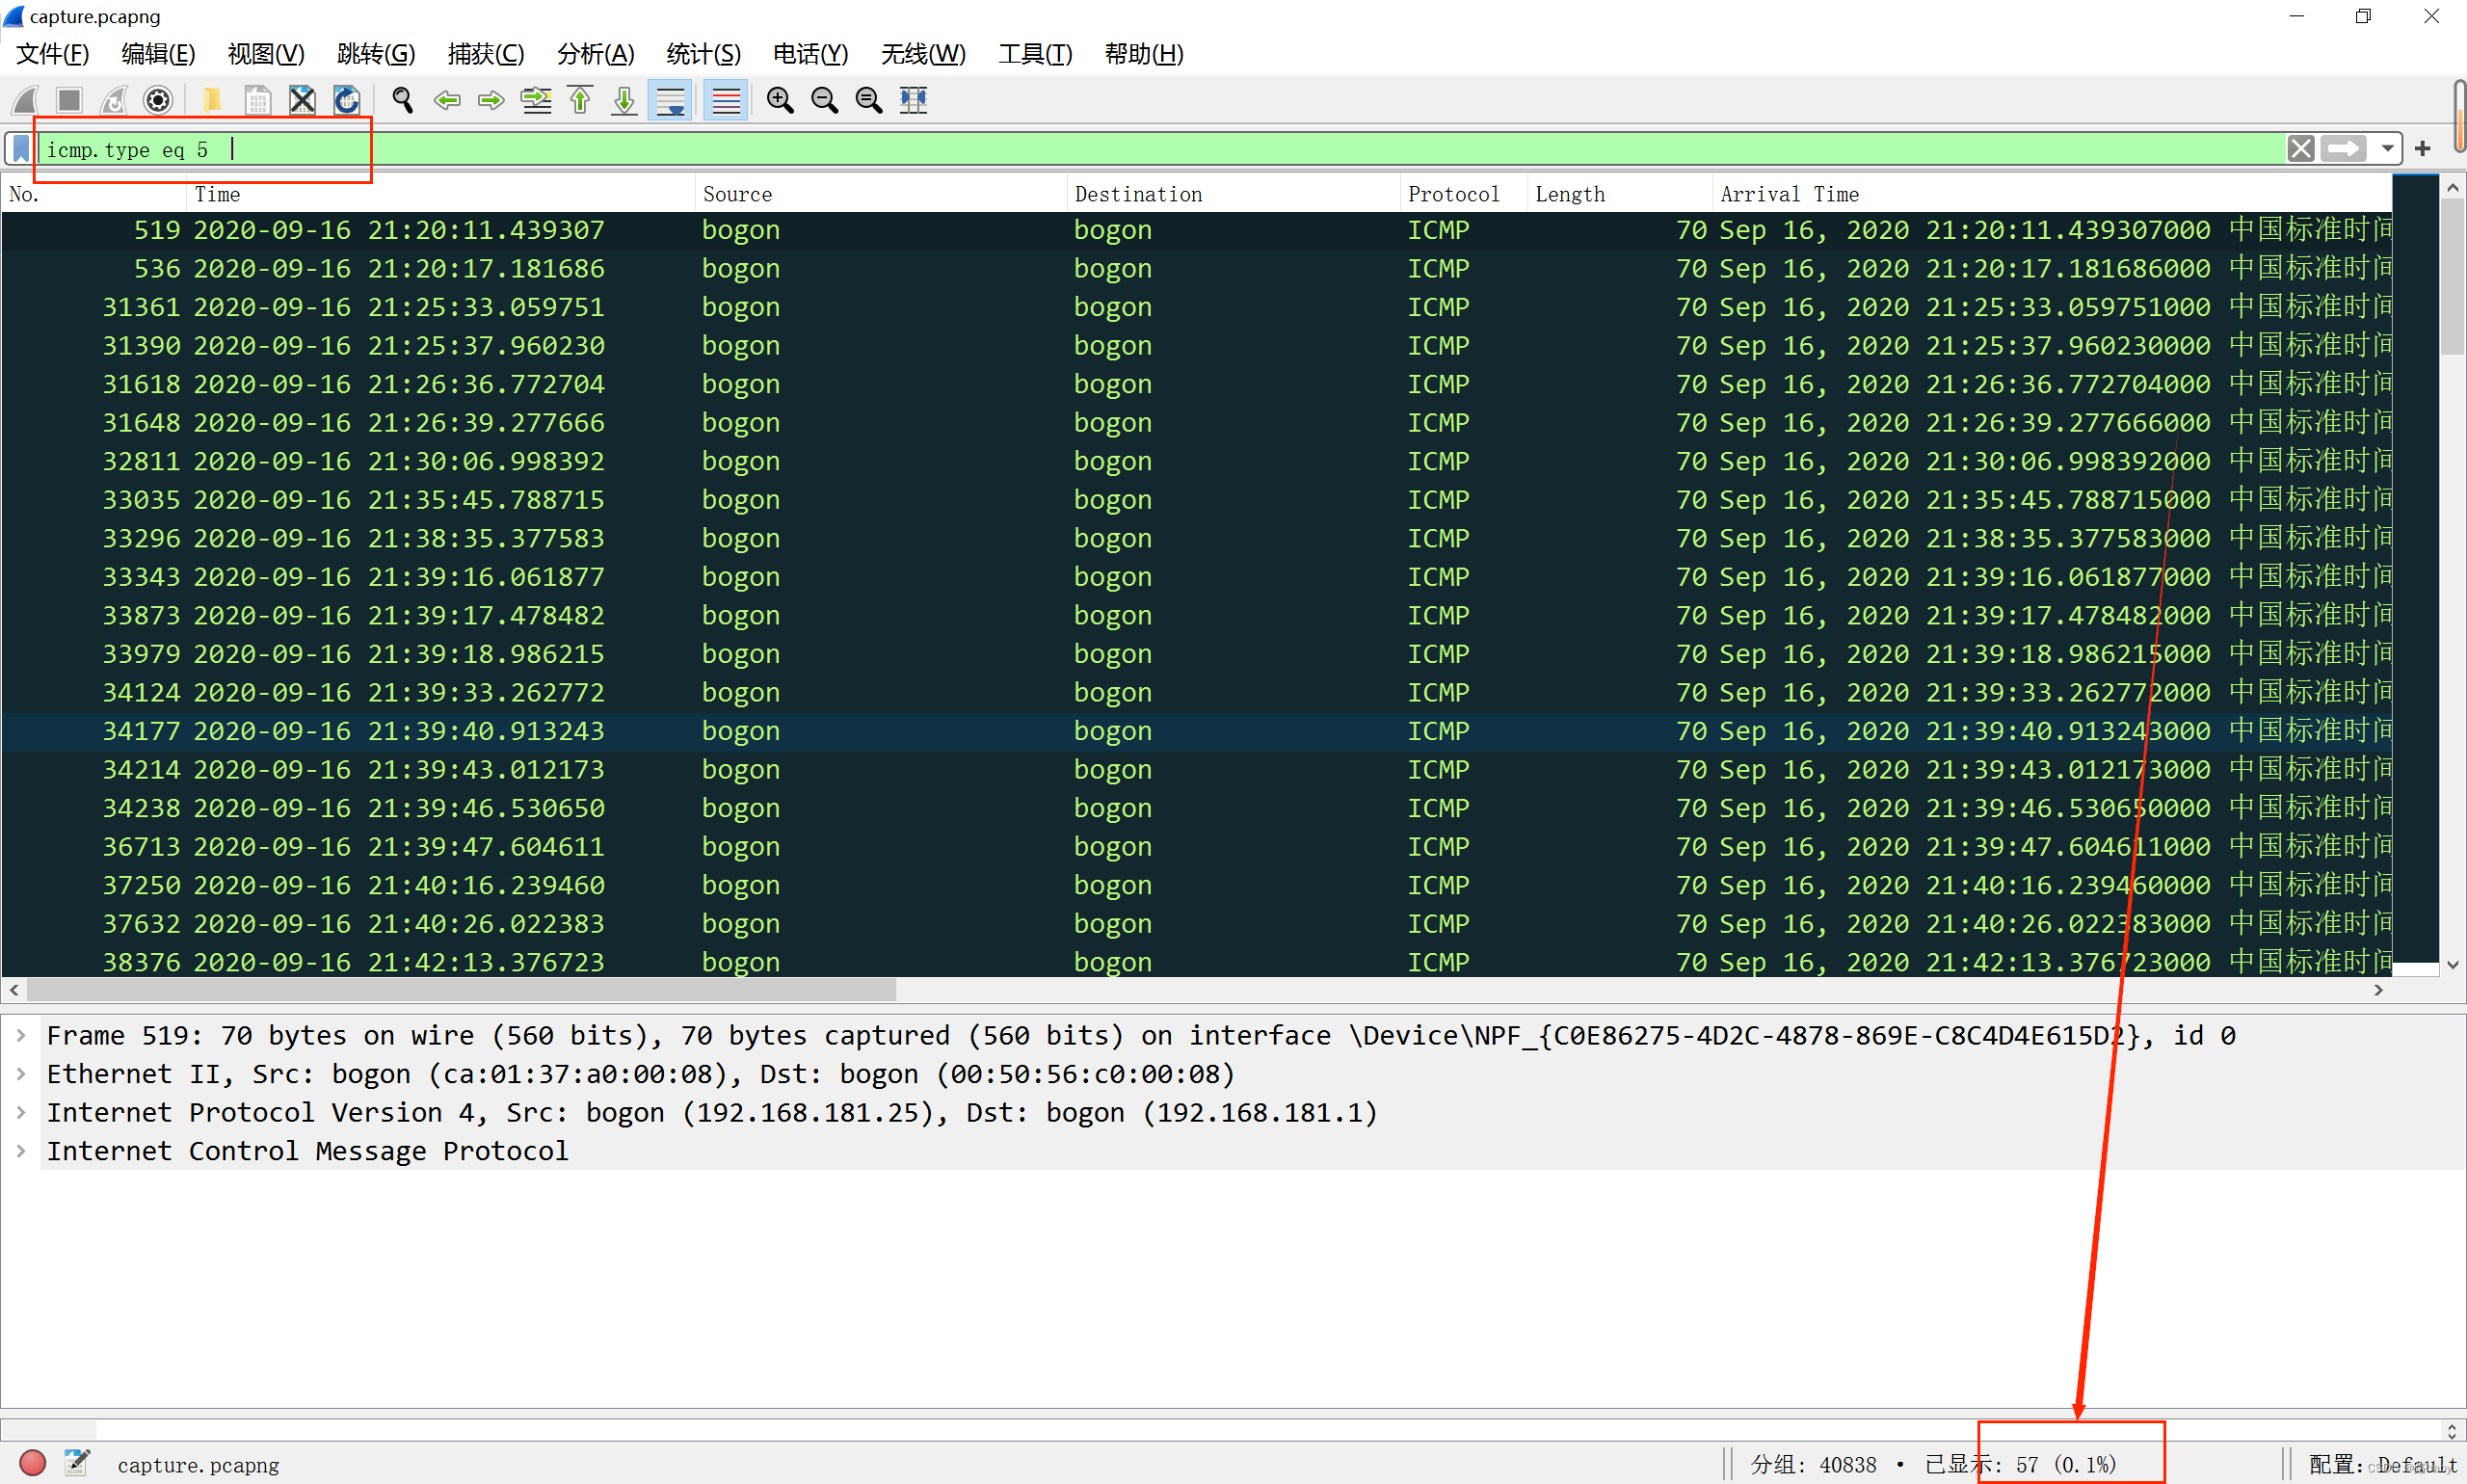Open the 分析(A) menu

click(595, 54)
